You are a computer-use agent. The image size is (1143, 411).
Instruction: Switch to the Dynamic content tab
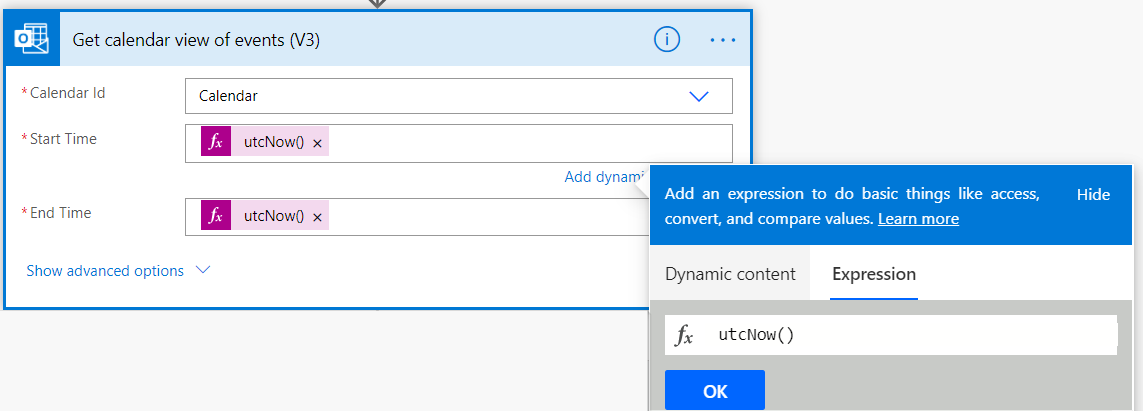(x=730, y=274)
